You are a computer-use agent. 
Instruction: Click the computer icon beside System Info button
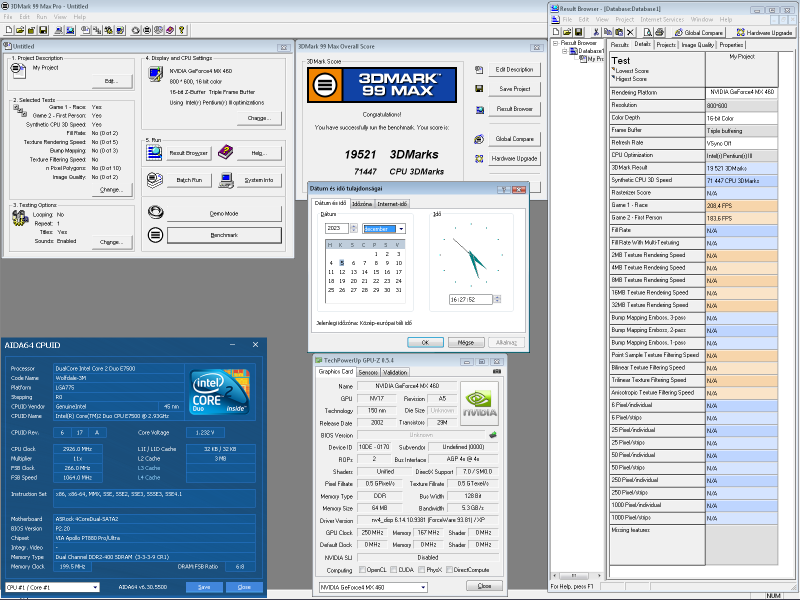(226, 180)
